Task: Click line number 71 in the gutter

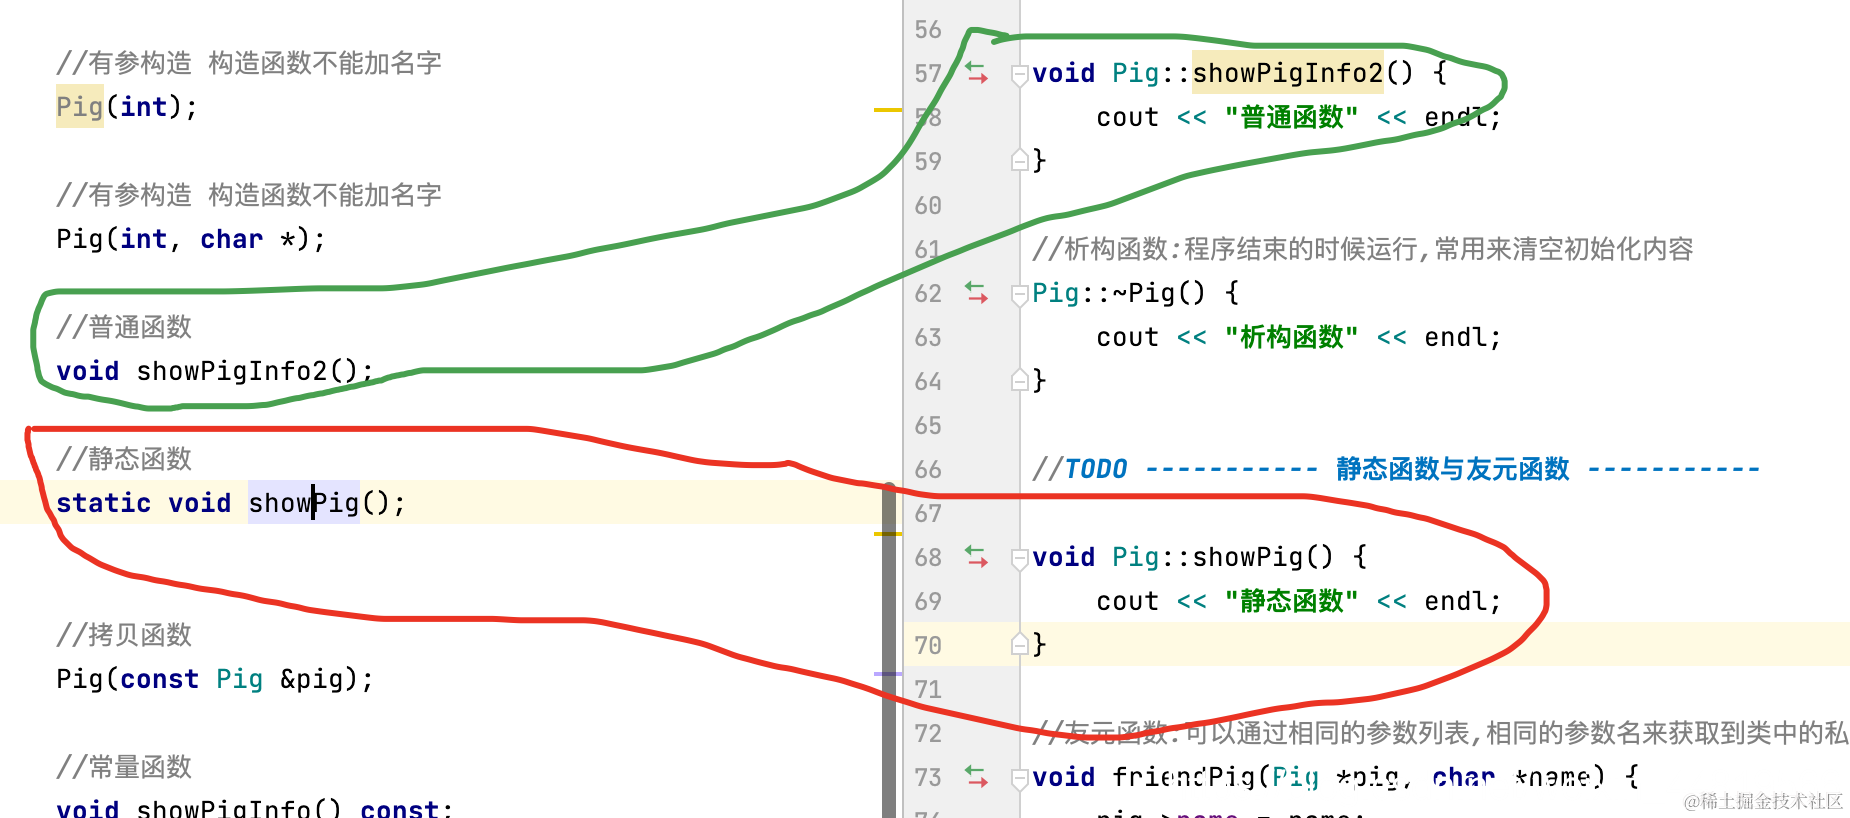Action: click(928, 689)
